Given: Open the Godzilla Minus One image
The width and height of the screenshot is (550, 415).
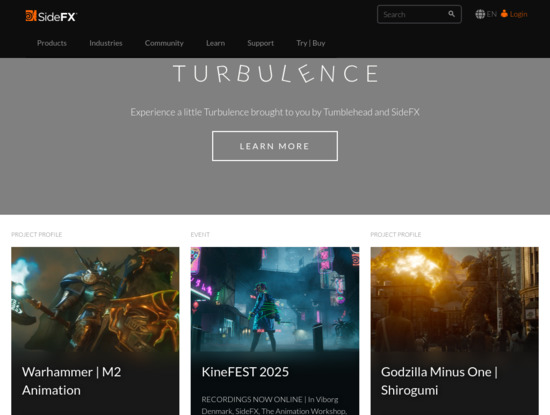Looking at the screenshot, I should pyautogui.click(x=454, y=299).
